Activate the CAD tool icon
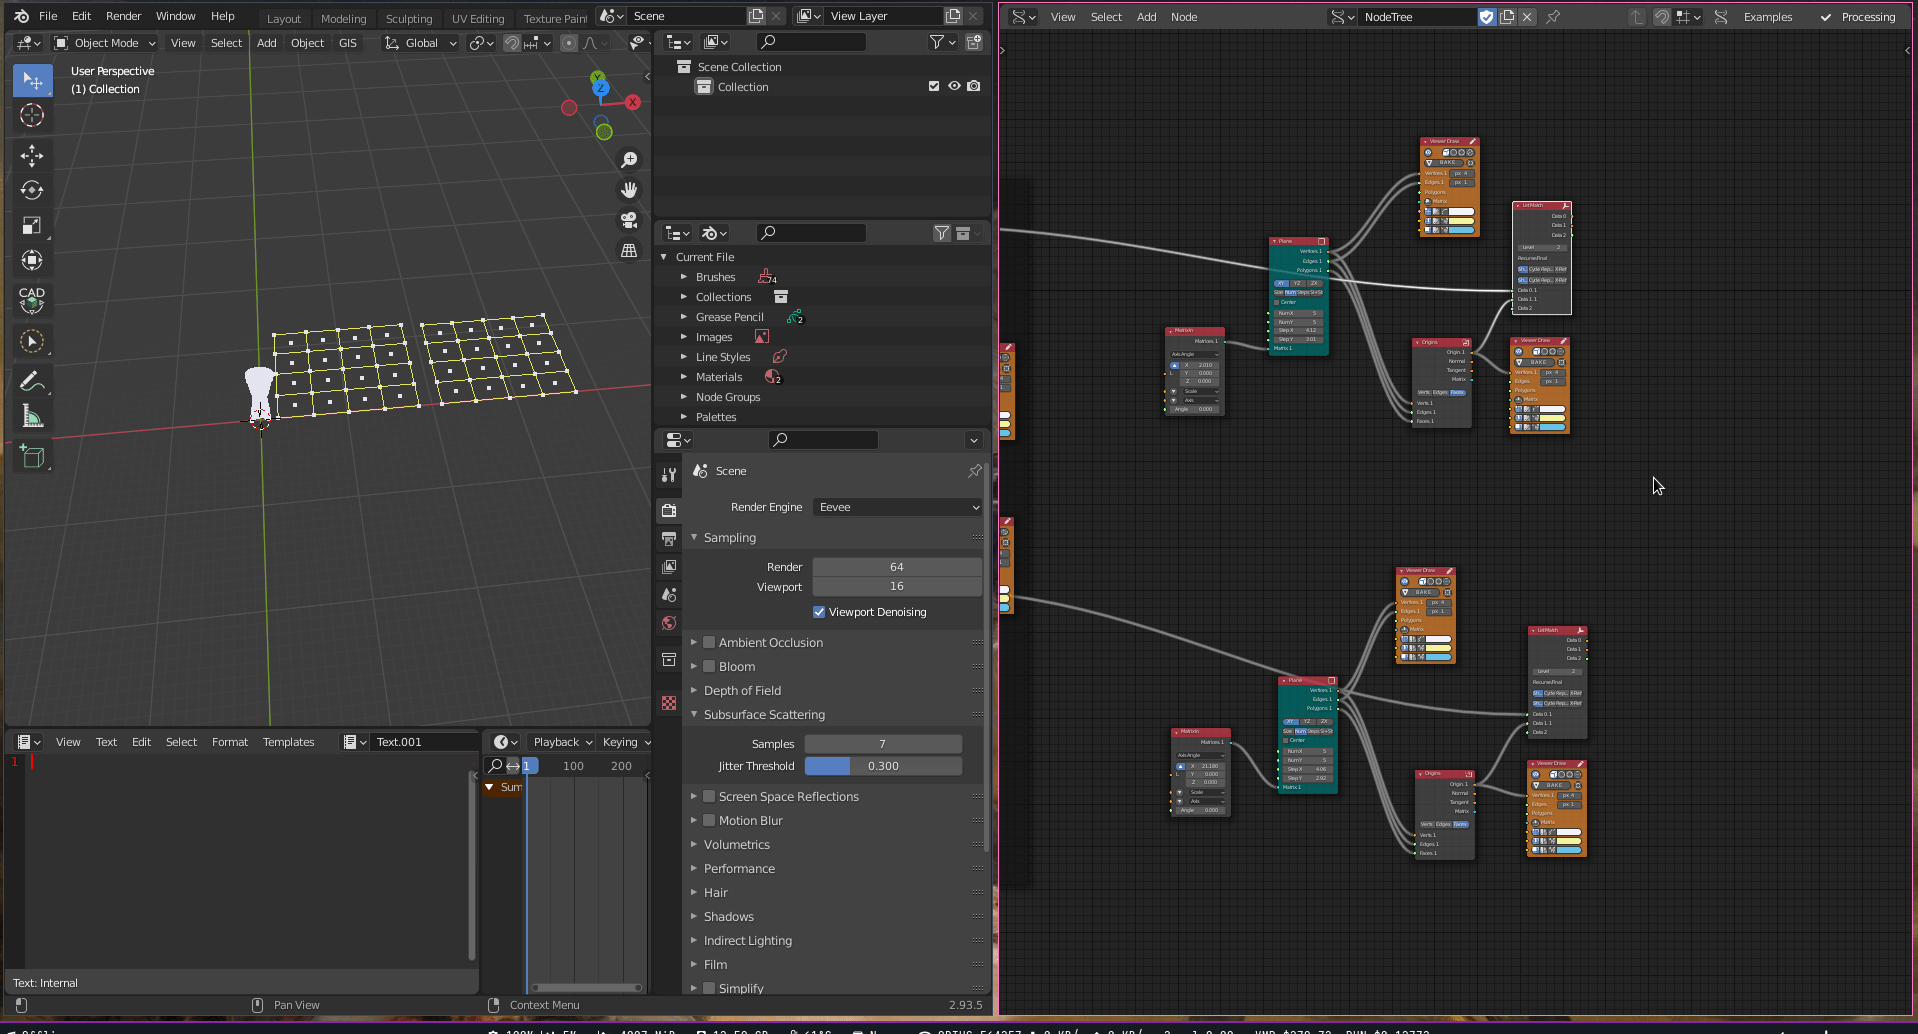Screen dimensions: 1918x1034 (x=32, y=300)
